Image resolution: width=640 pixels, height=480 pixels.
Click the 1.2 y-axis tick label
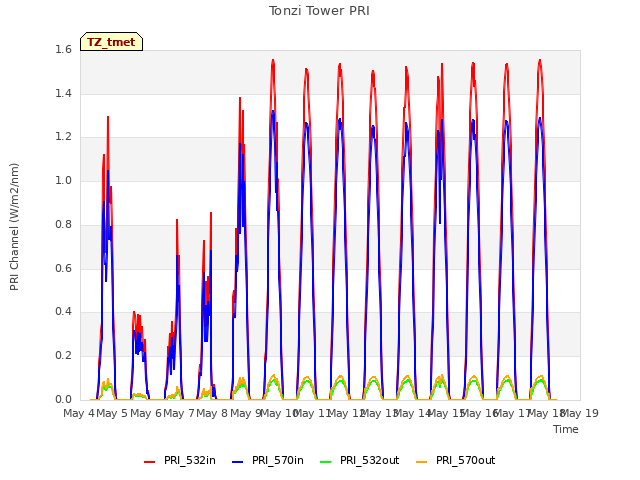pyautogui.click(x=63, y=137)
